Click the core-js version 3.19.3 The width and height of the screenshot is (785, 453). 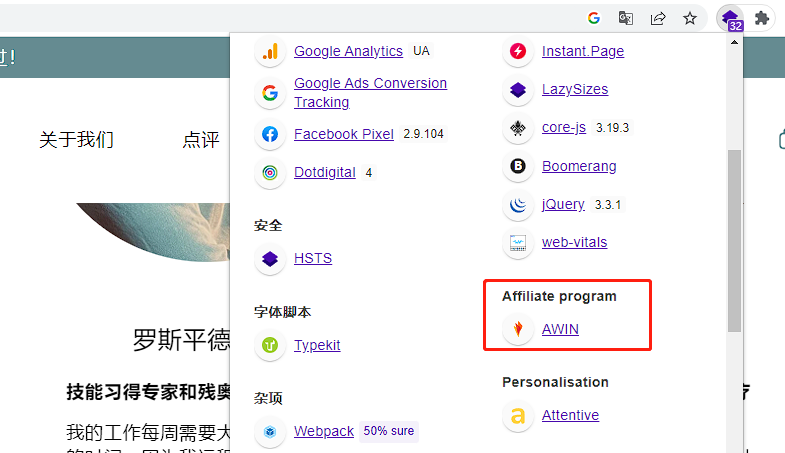(x=612, y=128)
